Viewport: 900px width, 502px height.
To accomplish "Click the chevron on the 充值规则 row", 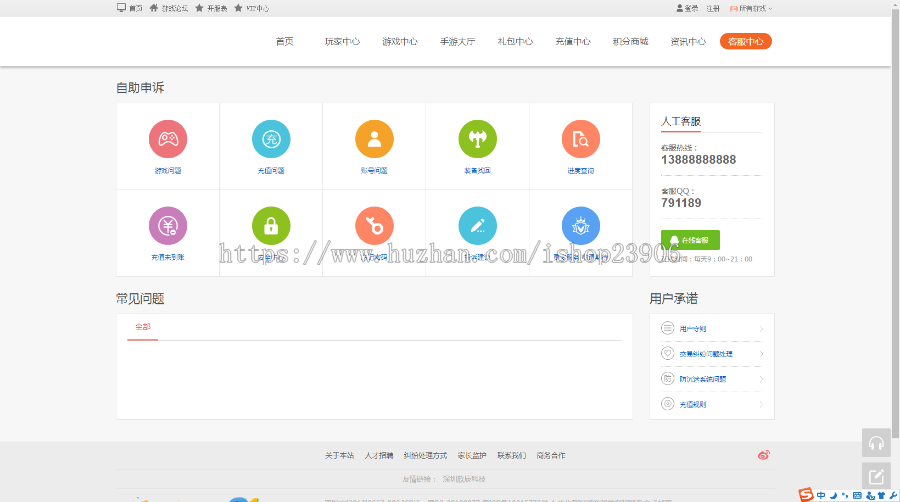I will (x=761, y=404).
